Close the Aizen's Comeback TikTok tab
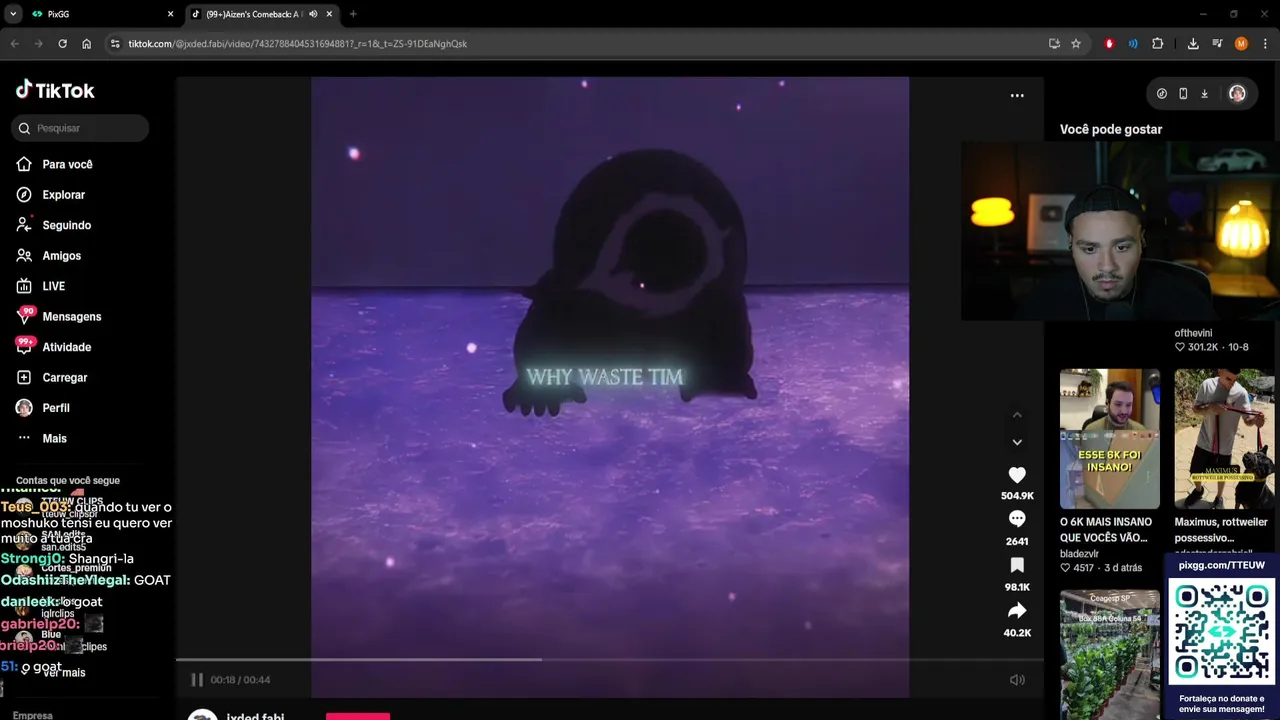Image resolution: width=1280 pixels, height=720 pixels. tap(330, 14)
